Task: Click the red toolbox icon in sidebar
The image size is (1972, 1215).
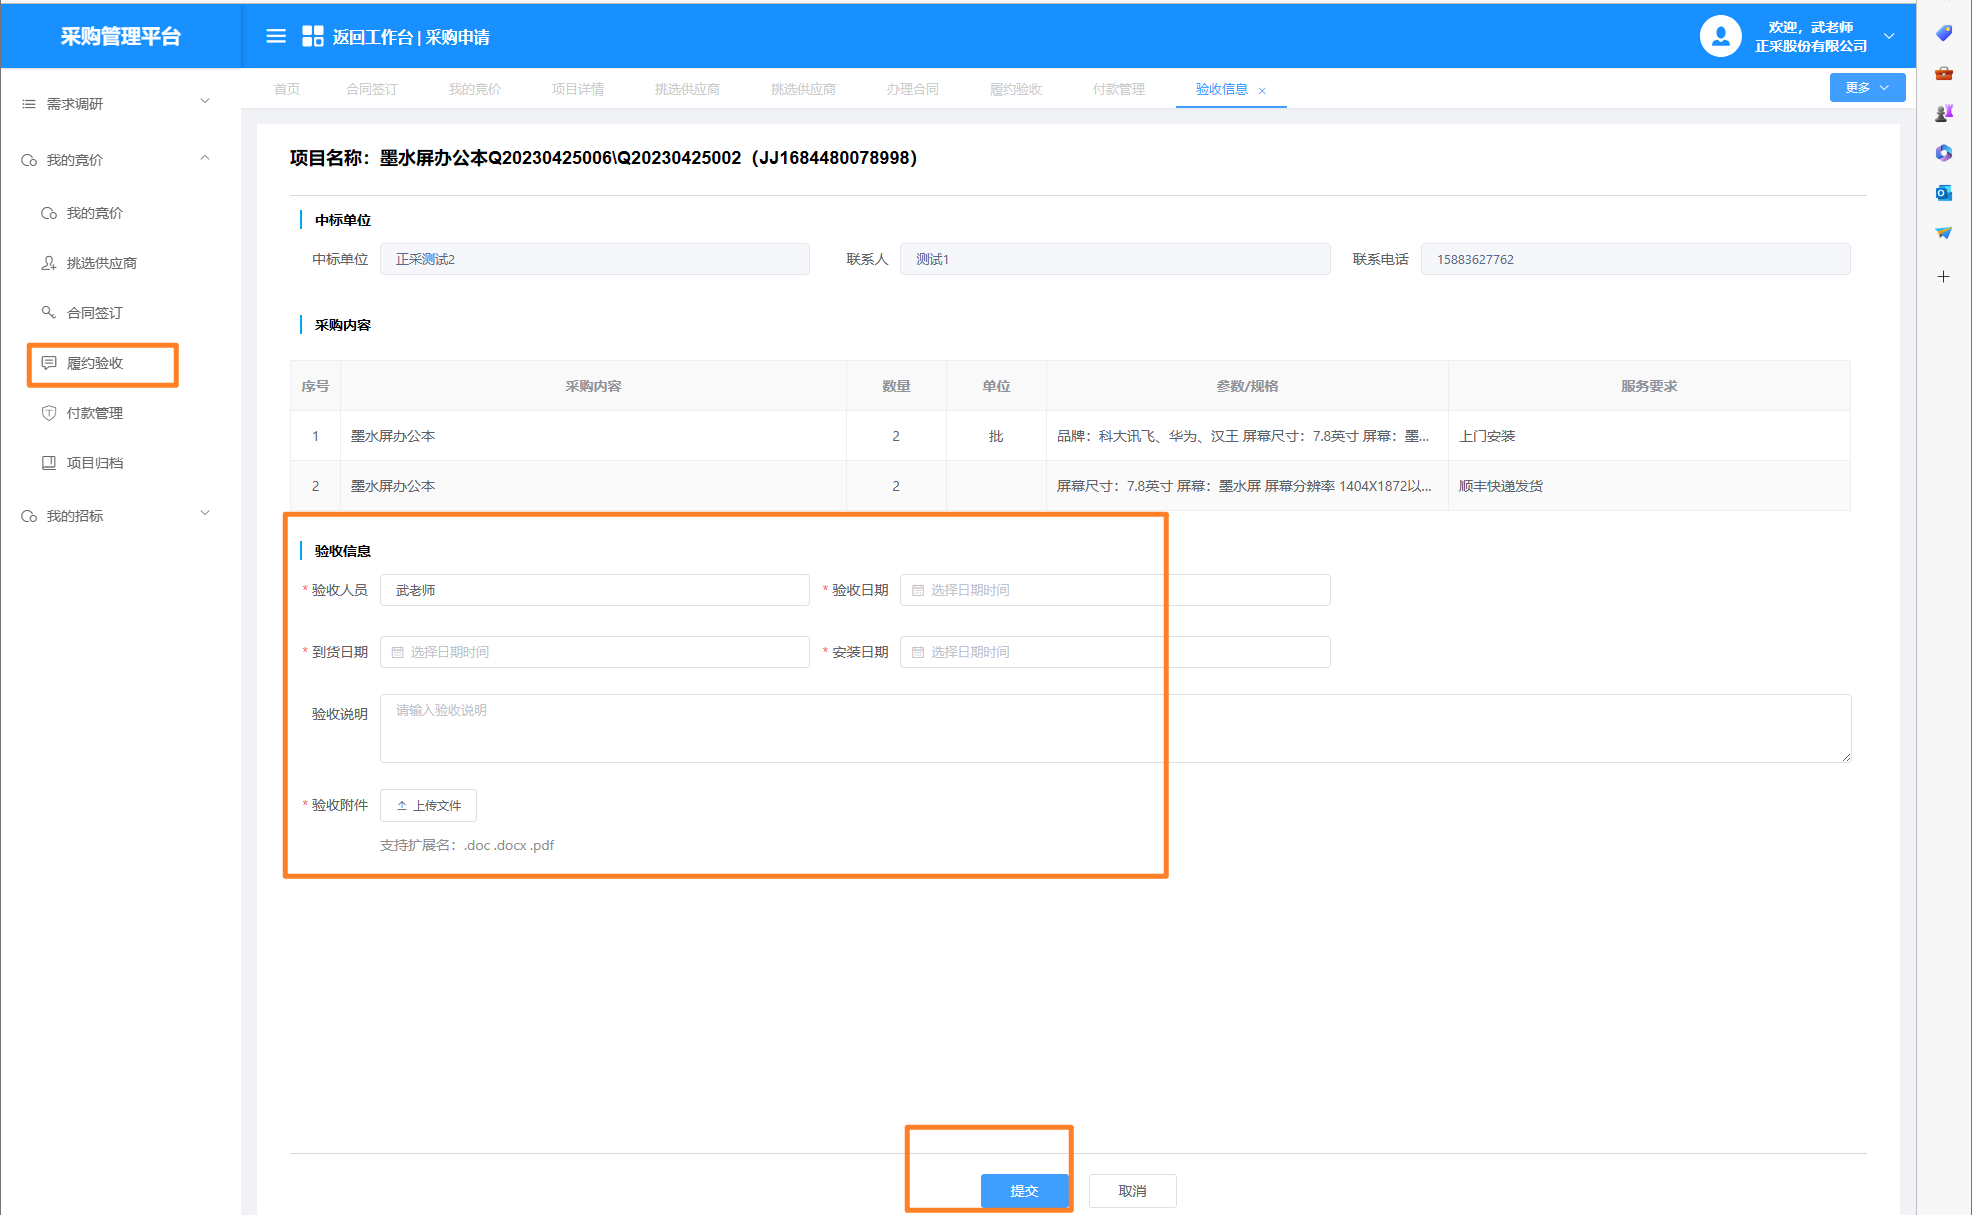Action: tap(1943, 73)
